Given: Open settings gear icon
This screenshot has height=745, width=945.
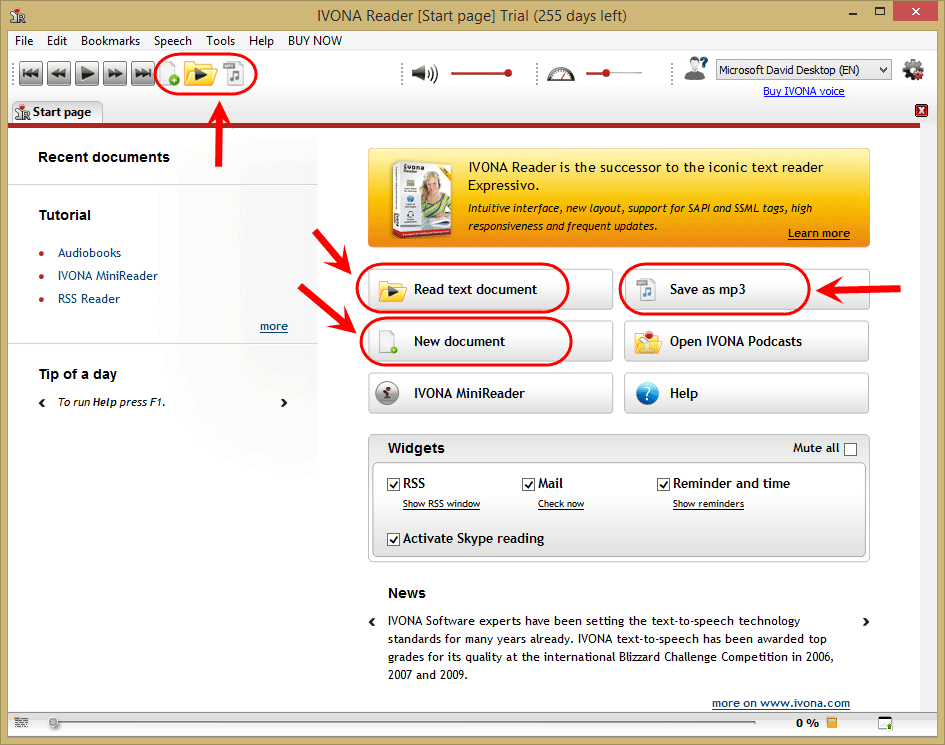Looking at the screenshot, I should 913,70.
